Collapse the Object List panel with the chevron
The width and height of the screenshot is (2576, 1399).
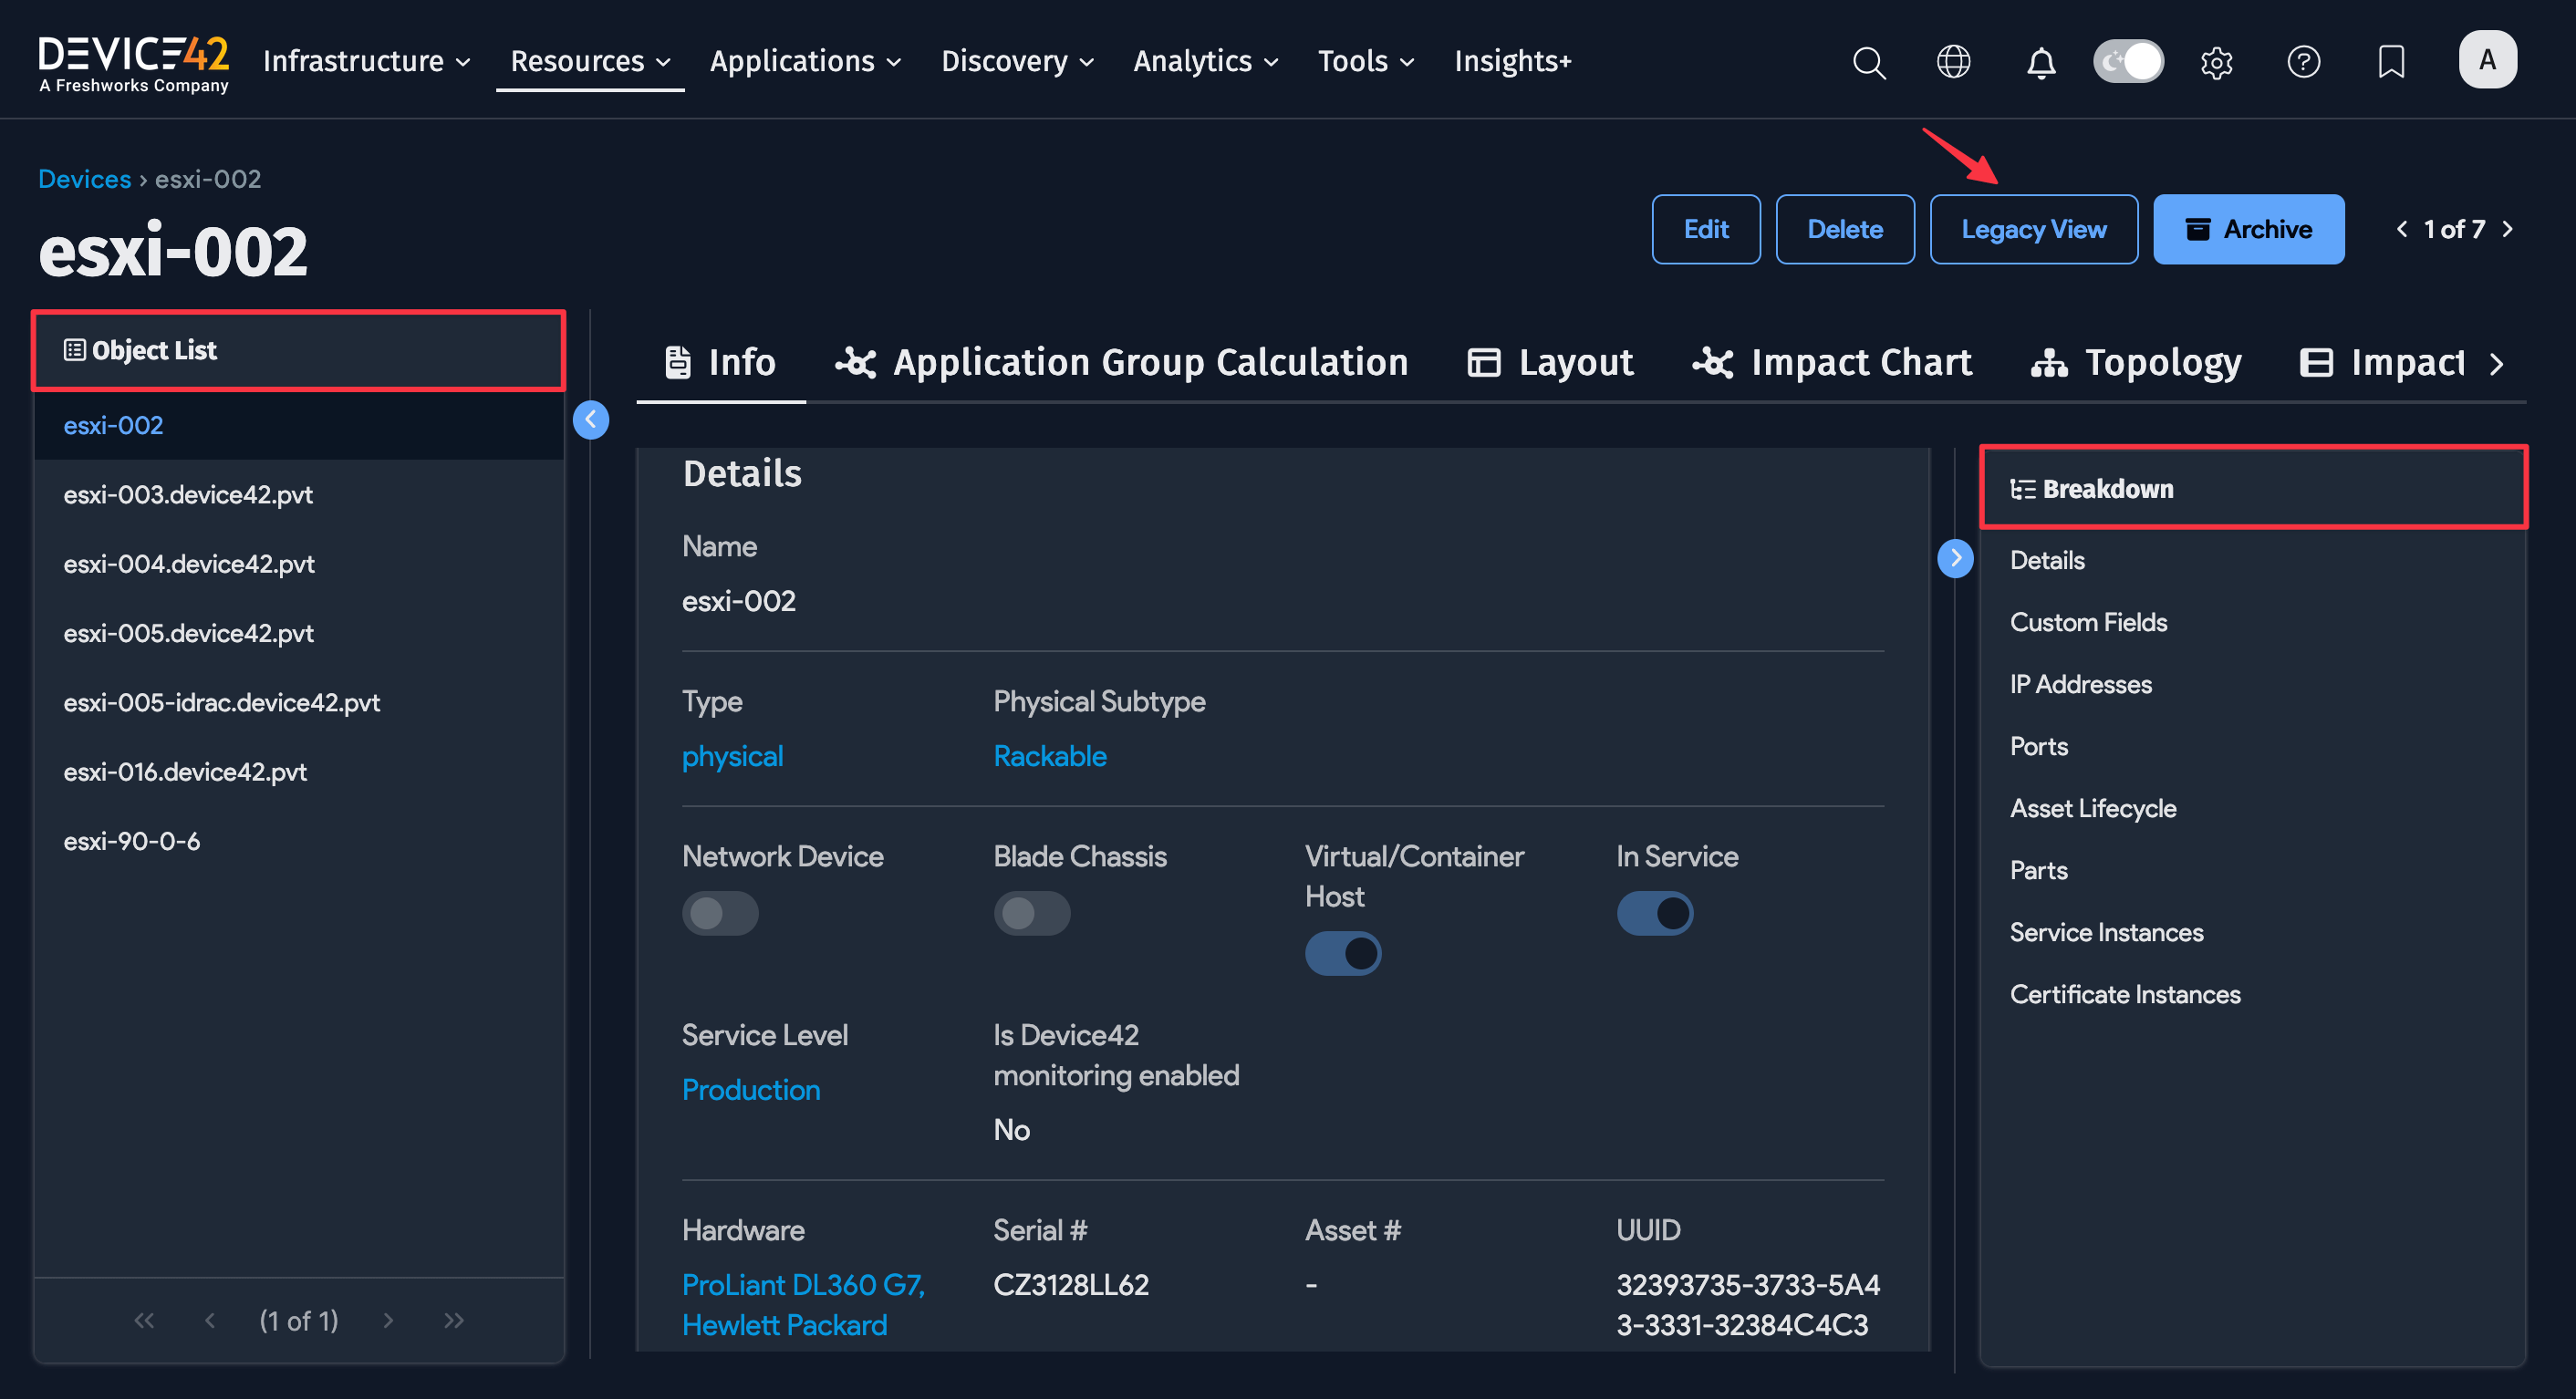pyautogui.click(x=592, y=420)
